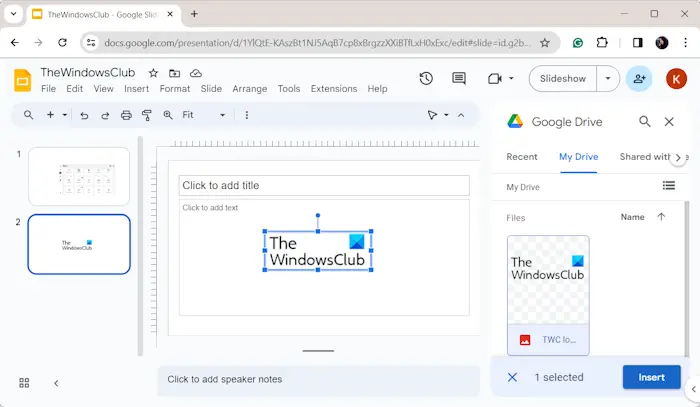
Task: Hide the menus with up chevron
Action: [x=461, y=115]
